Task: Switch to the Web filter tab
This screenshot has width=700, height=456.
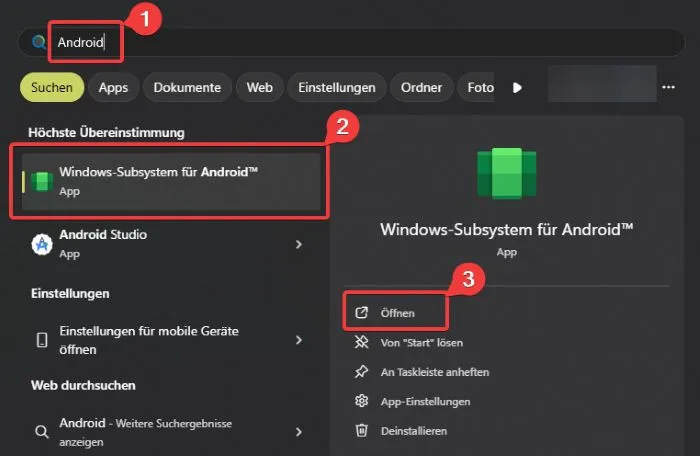Action: point(259,88)
